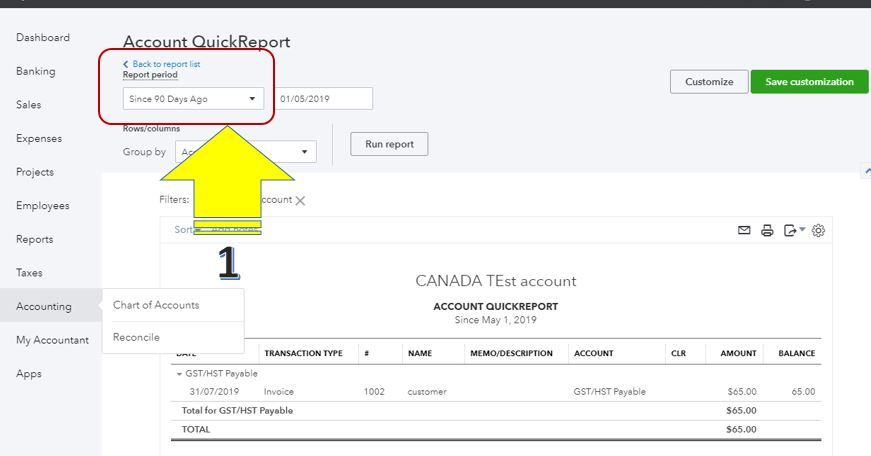Open Taxes in sidebar
This screenshot has height=456, width=871.
click(29, 273)
